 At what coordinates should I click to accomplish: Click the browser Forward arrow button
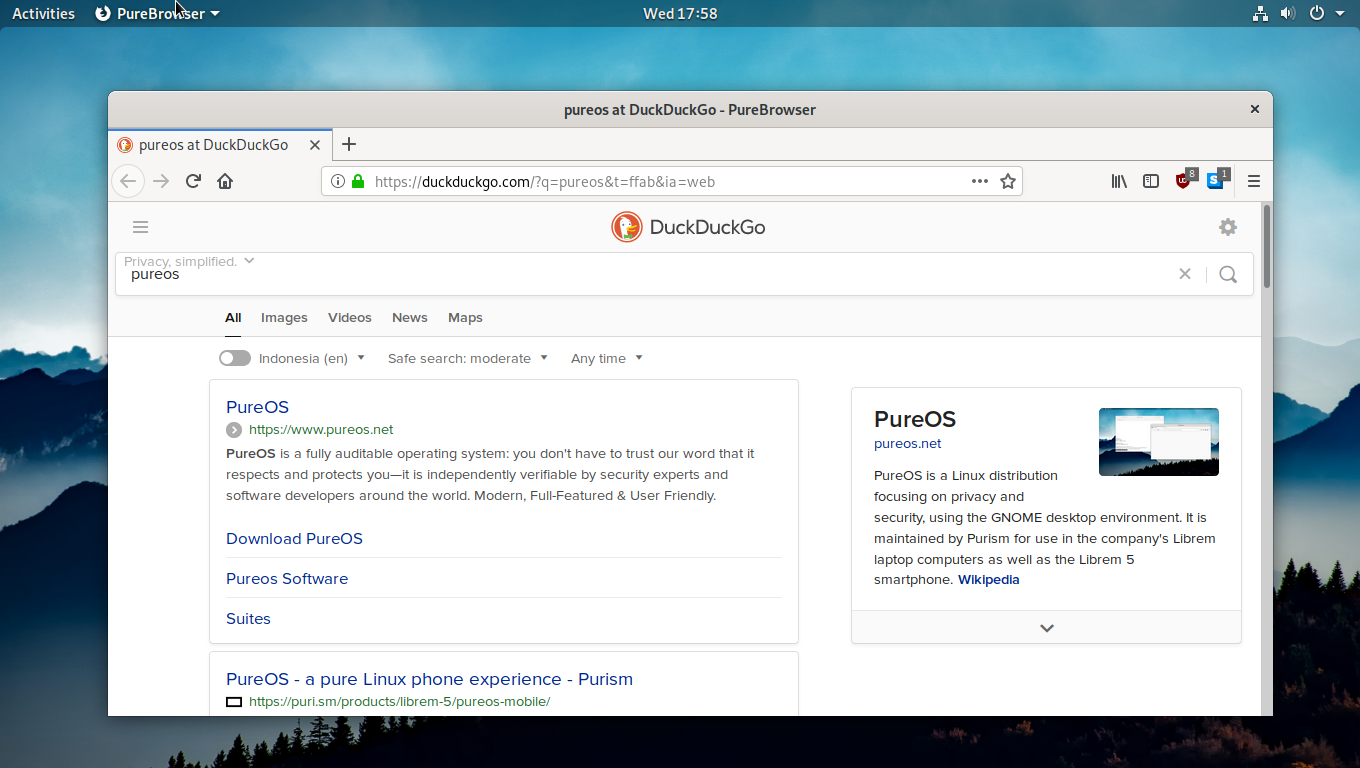(161, 181)
